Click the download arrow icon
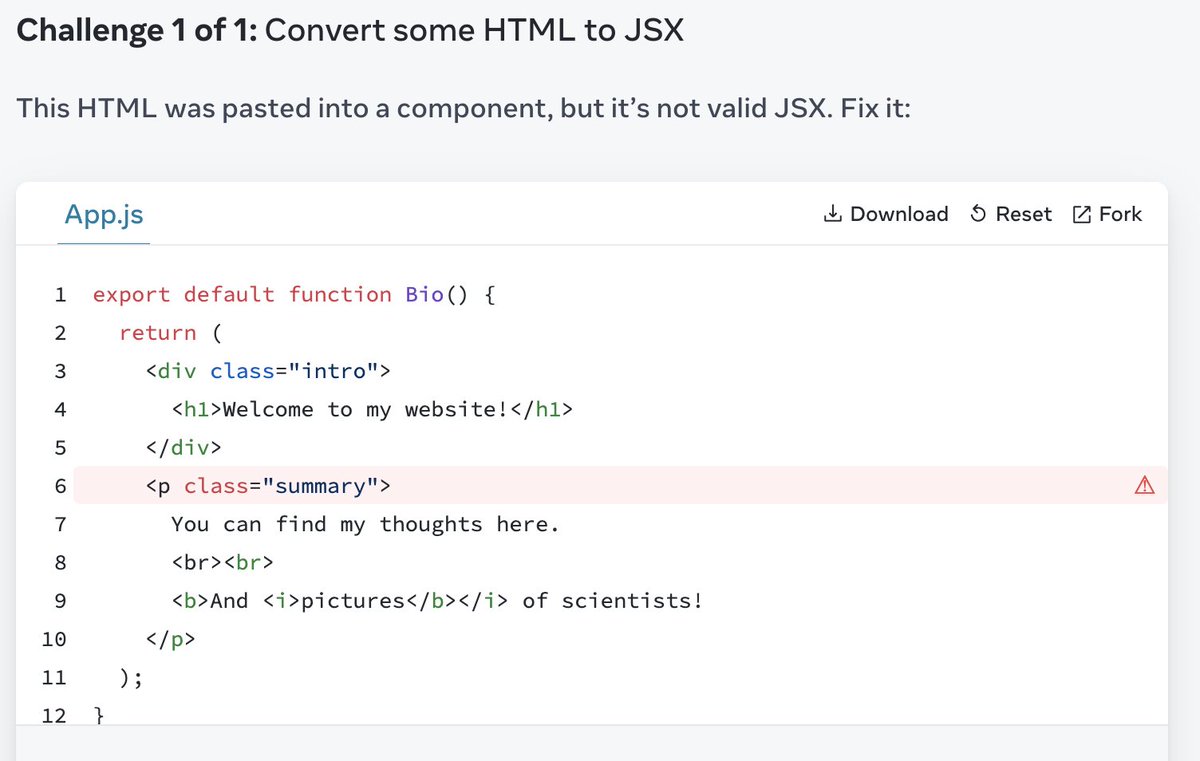Screen dimensions: 1200x761 pos(832,214)
